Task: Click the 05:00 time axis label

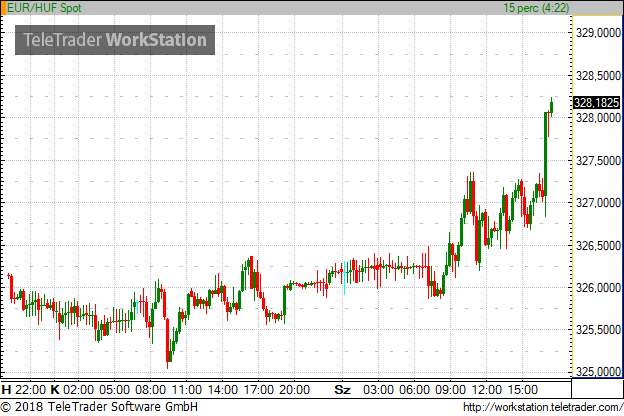Action: [x=114, y=389]
